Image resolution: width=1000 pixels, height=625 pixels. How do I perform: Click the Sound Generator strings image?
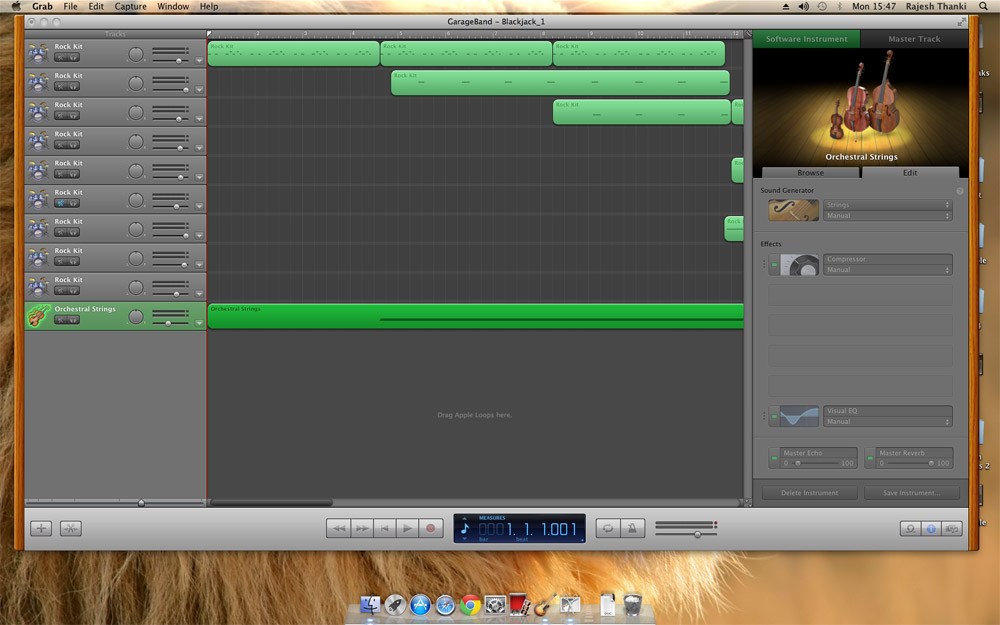point(793,210)
